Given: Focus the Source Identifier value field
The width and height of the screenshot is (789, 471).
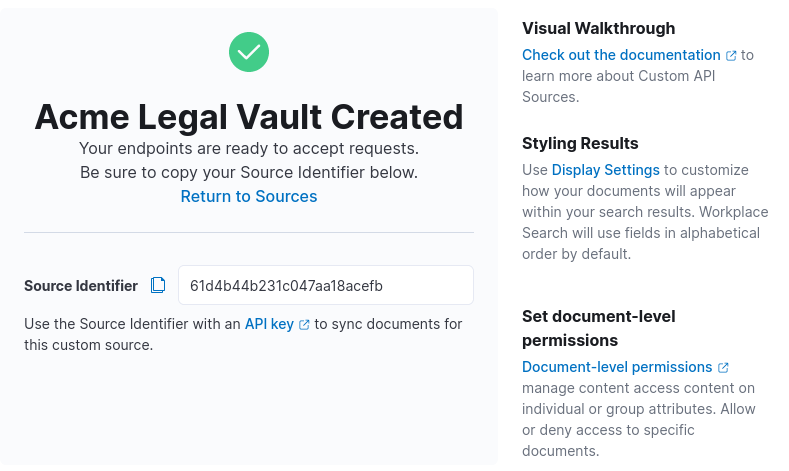Looking at the screenshot, I should (325, 285).
